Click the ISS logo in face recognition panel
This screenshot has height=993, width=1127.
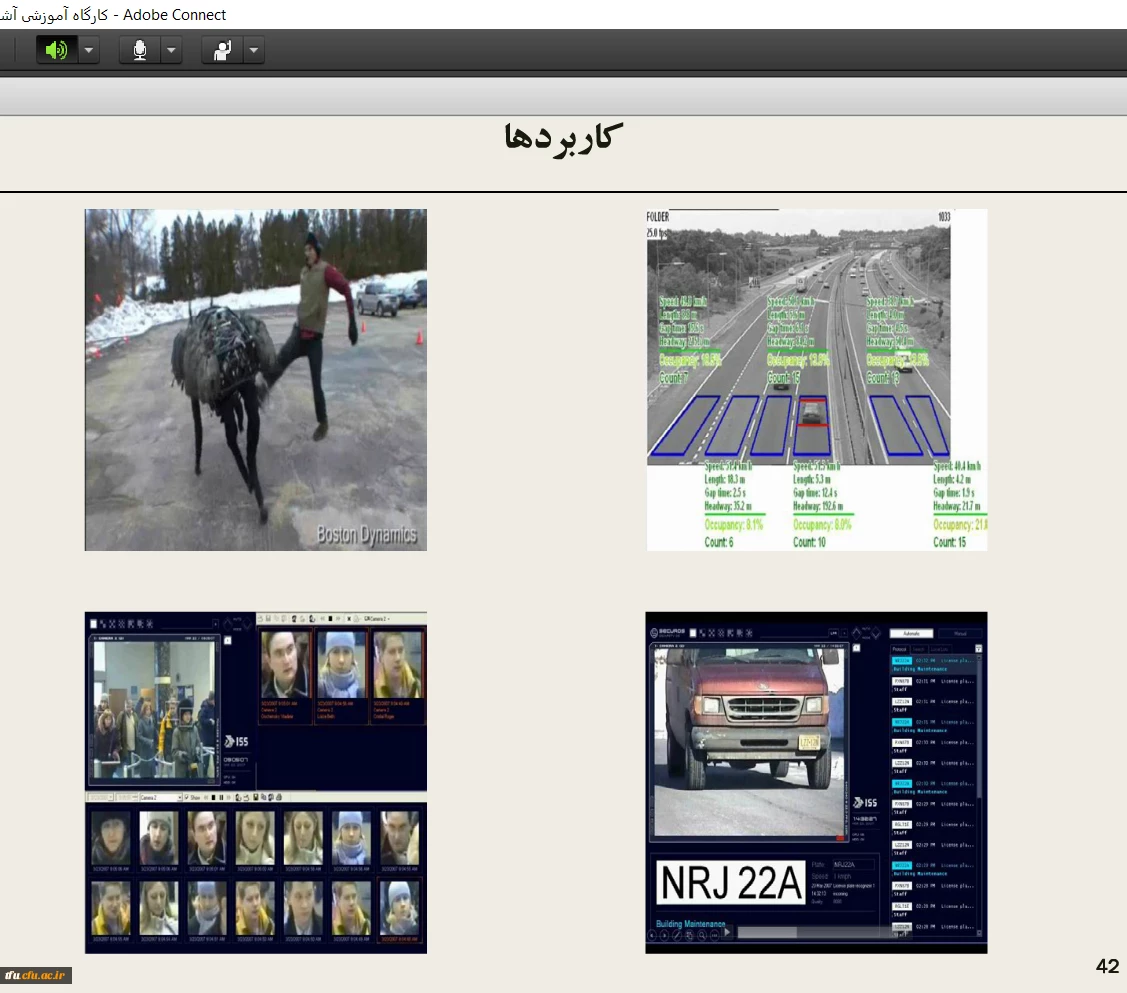(x=237, y=742)
